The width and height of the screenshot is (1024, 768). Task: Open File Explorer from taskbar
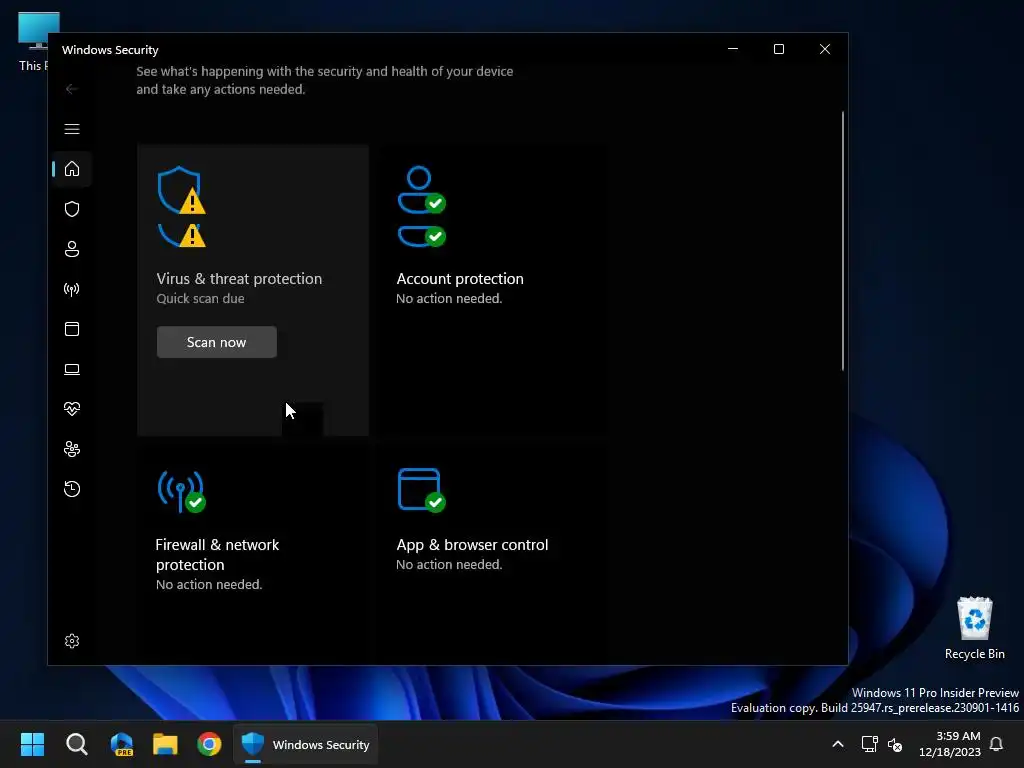click(x=165, y=744)
